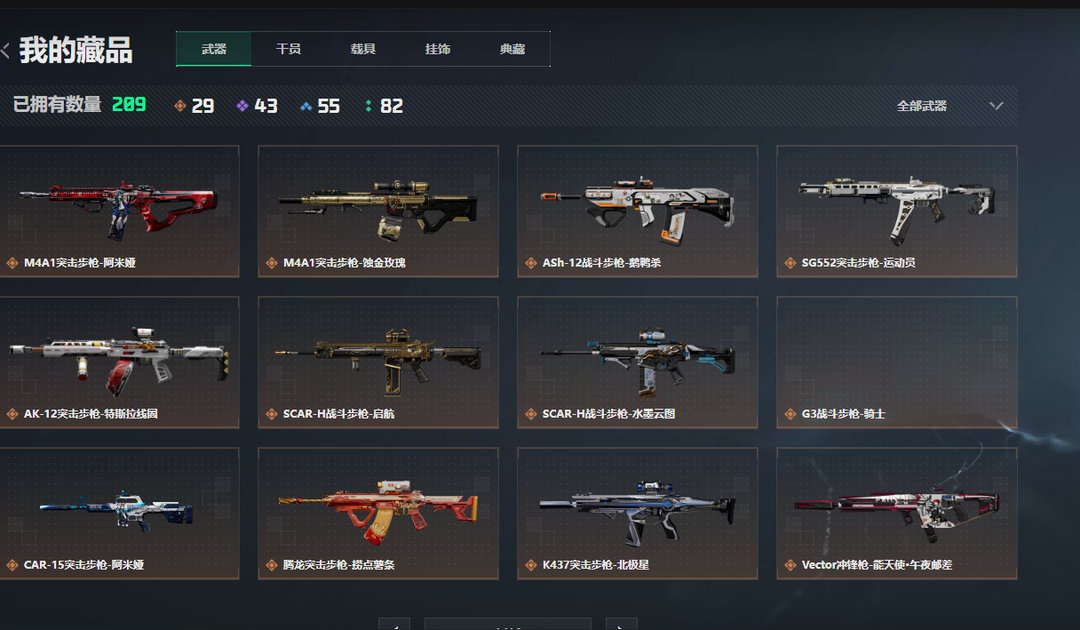Open the 挂饰 tab
This screenshot has width=1080, height=630.
437,49
